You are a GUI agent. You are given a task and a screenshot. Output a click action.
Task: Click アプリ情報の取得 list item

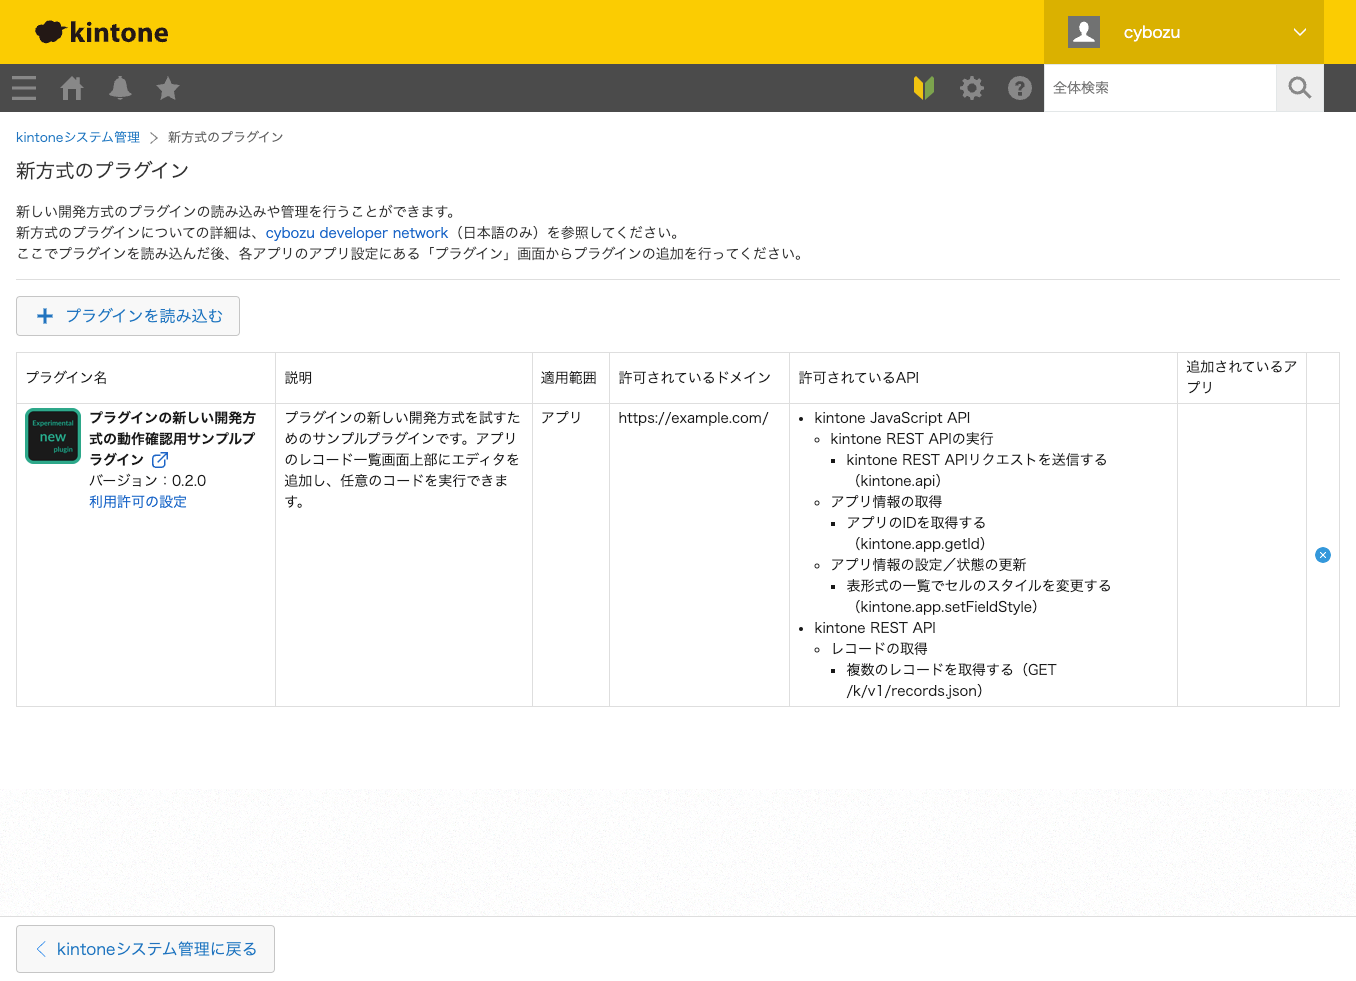point(886,502)
